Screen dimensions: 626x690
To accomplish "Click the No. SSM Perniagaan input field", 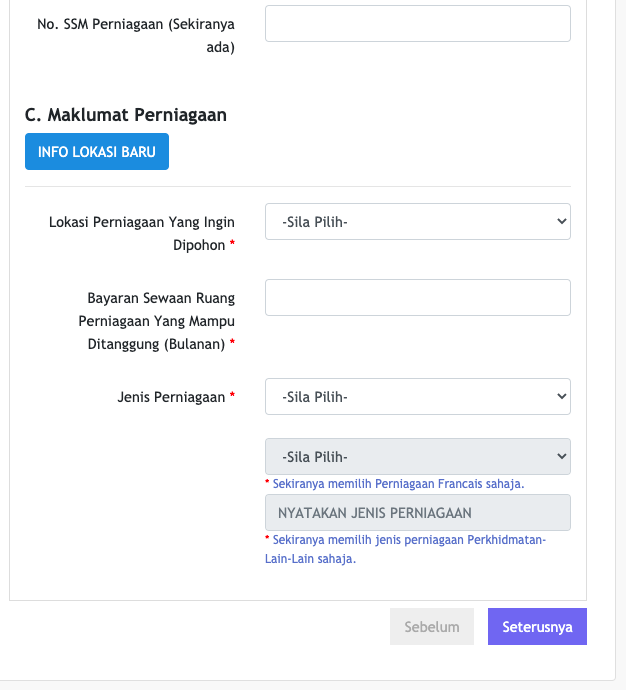I will [417, 24].
